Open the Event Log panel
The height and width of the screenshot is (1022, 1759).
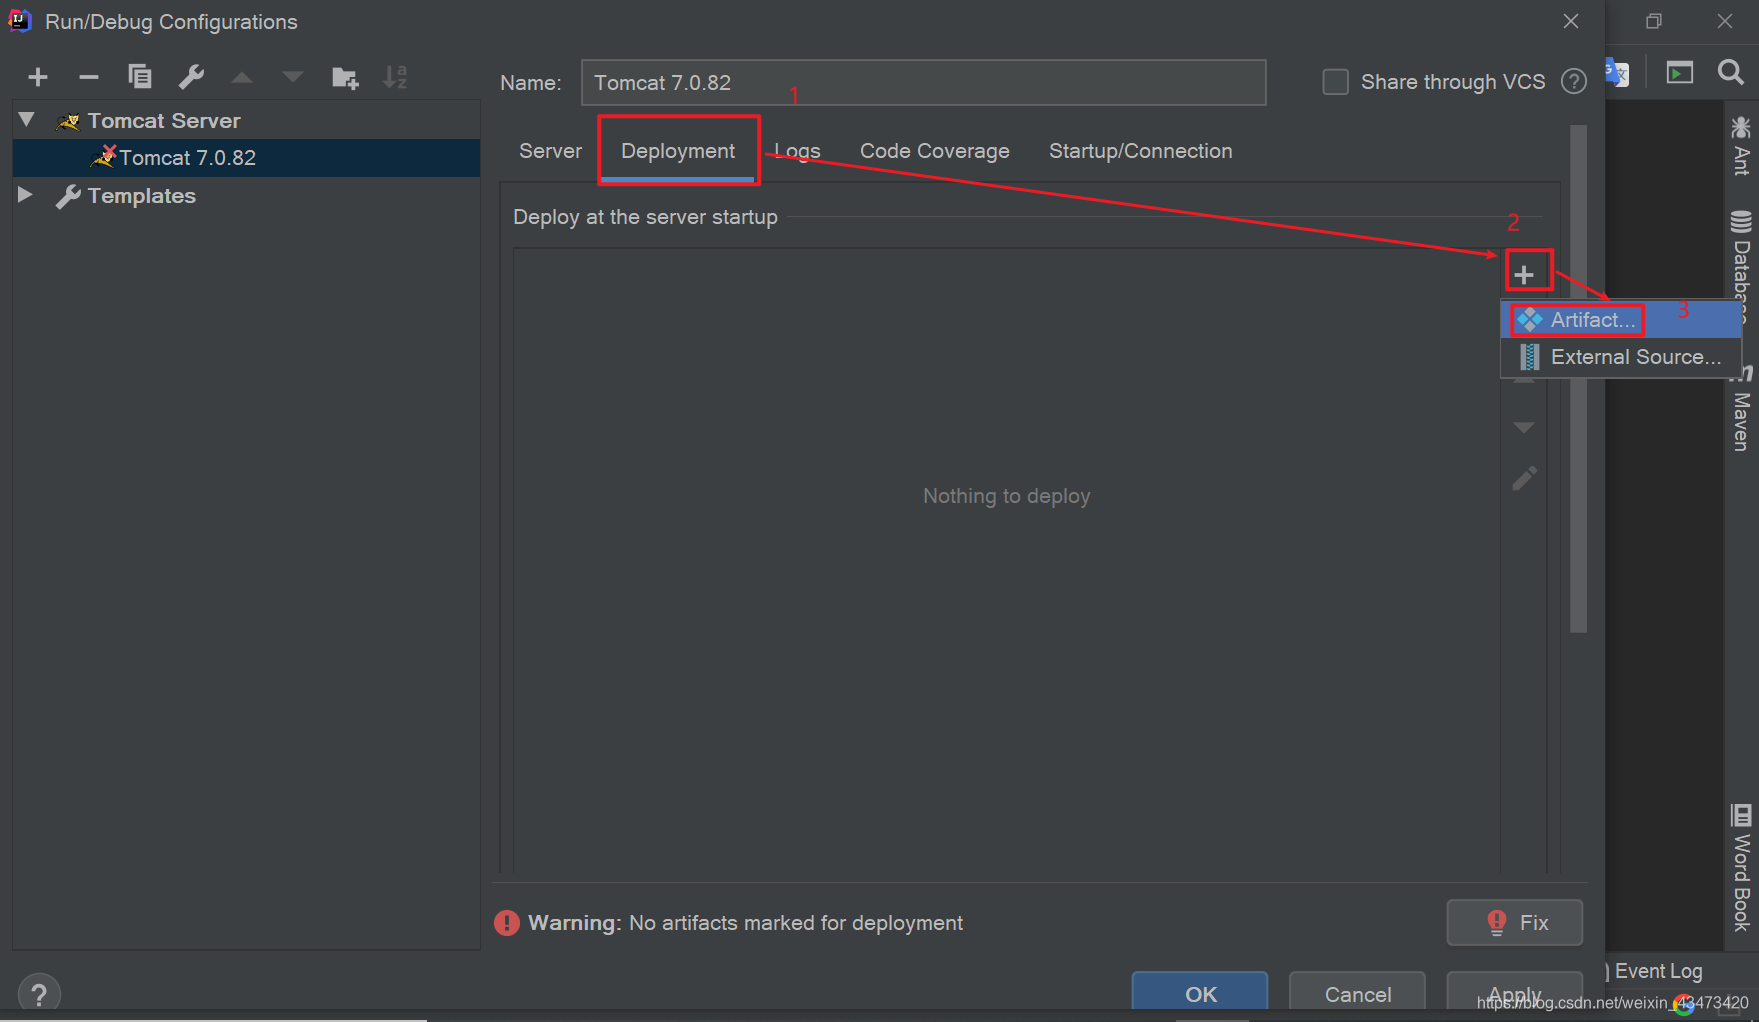[x=1657, y=971]
